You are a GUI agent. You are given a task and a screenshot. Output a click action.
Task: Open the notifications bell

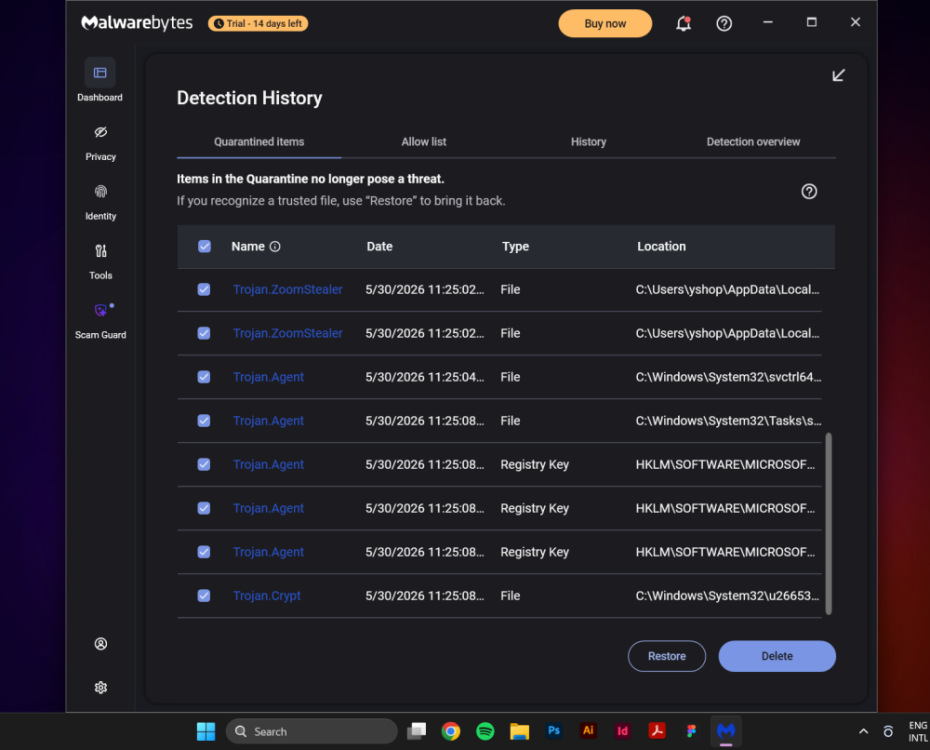[683, 24]
